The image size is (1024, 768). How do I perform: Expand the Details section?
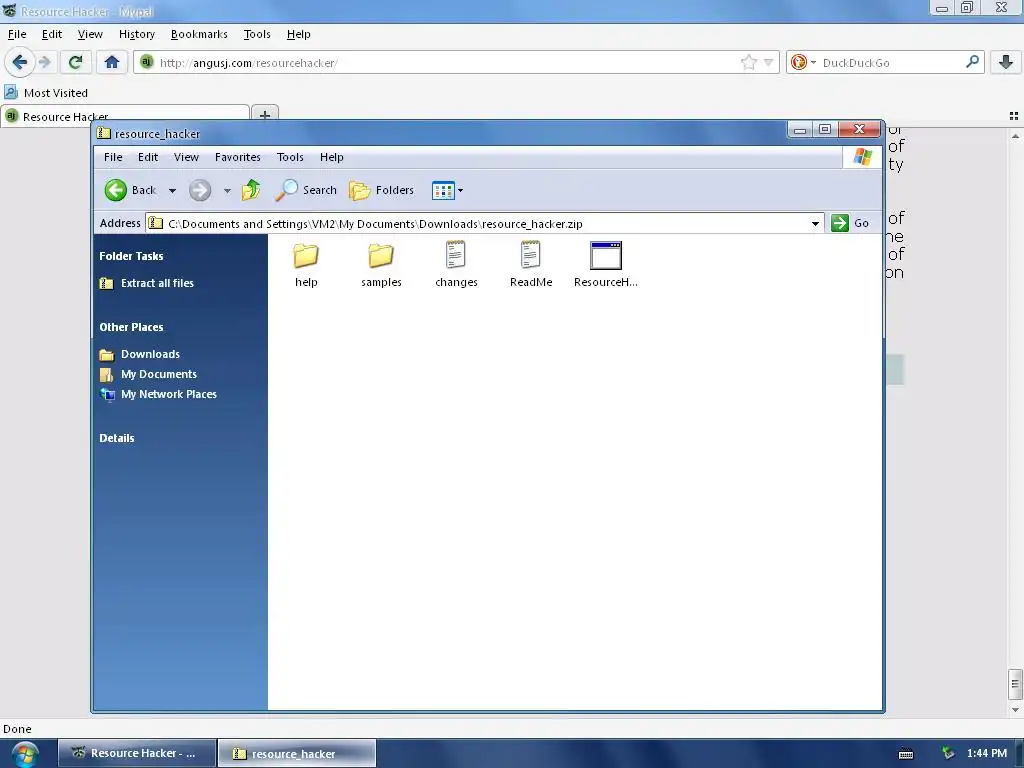[x=117, y=438]
